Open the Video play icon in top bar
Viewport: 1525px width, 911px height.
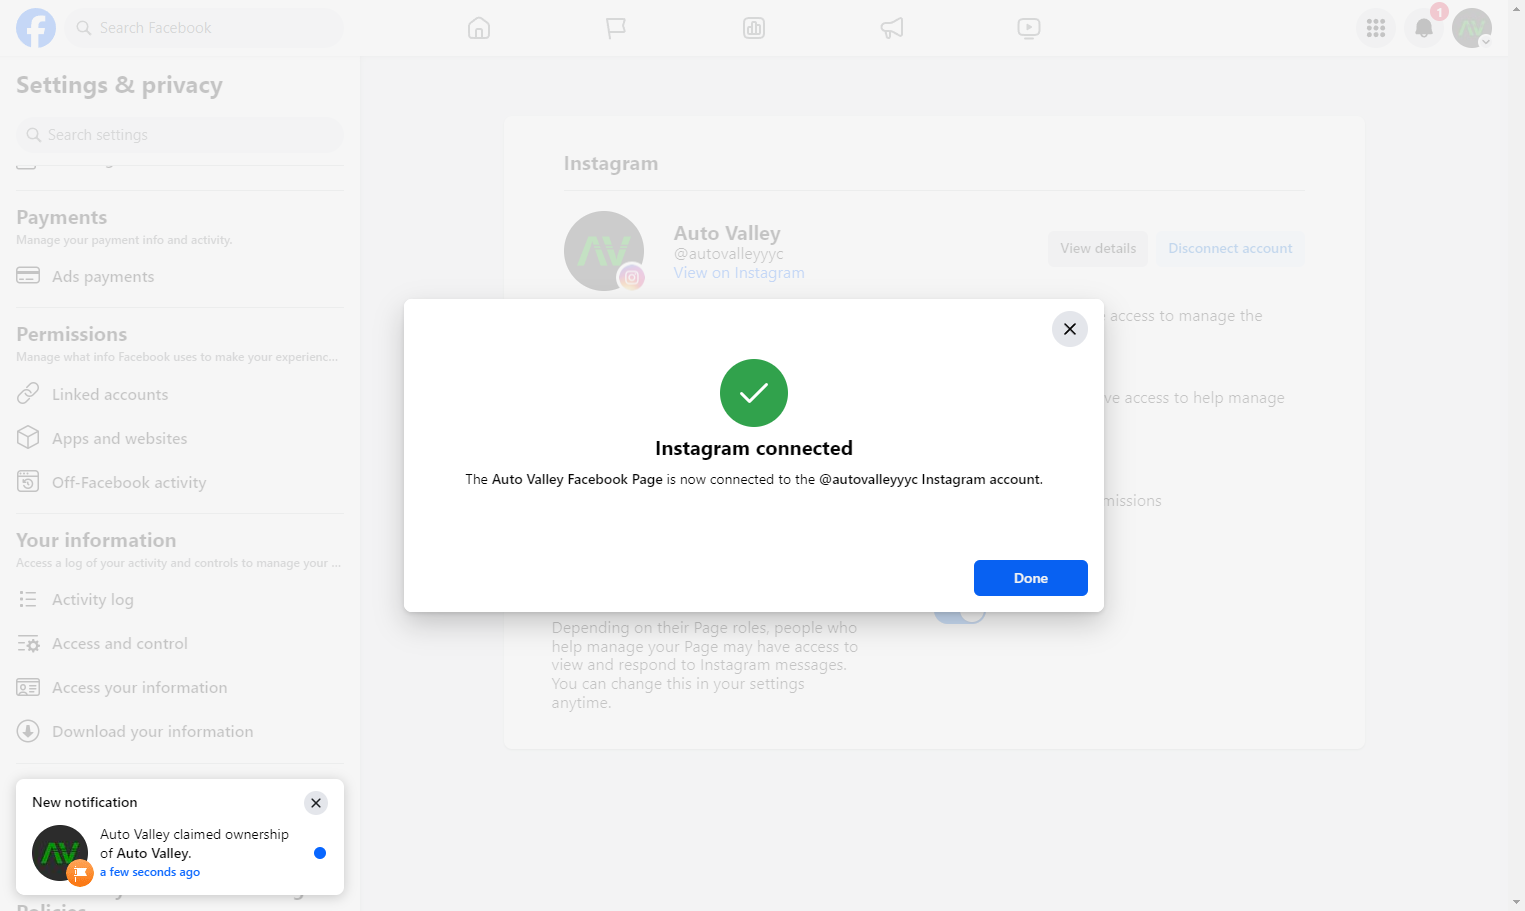pyautogui.click(x=1029, y=28)
